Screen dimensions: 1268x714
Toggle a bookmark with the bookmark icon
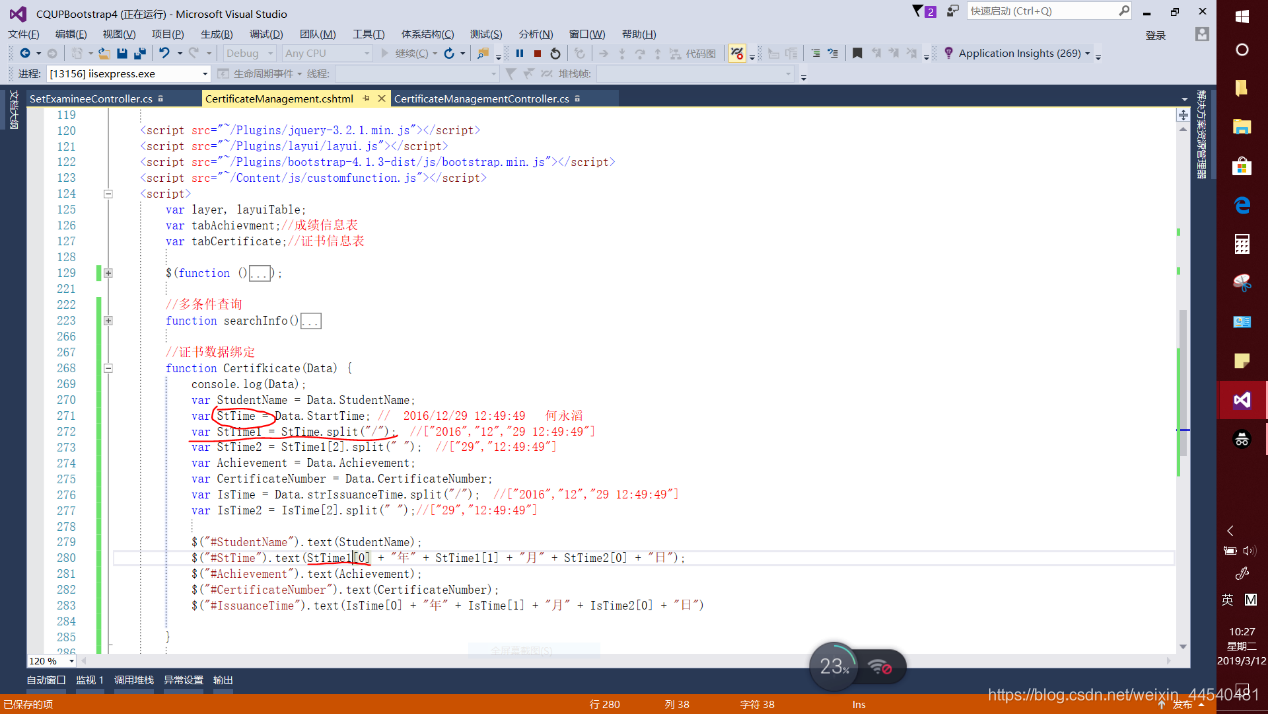(x=857, y=53)
